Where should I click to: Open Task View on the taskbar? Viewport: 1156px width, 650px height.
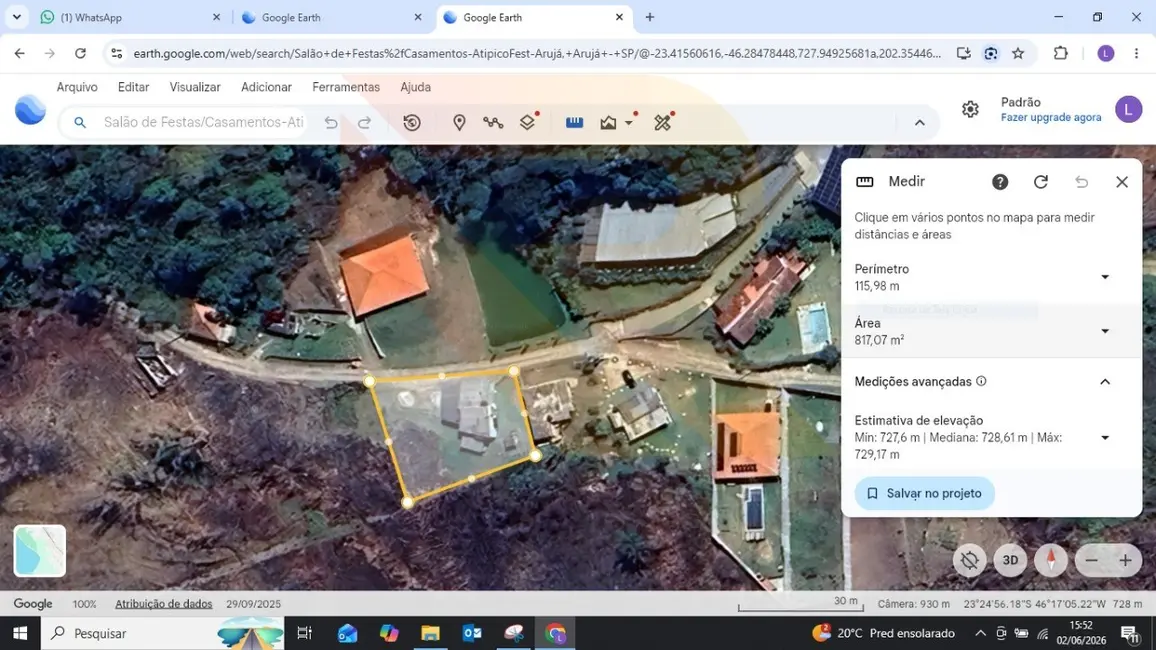tap(304, 633)
